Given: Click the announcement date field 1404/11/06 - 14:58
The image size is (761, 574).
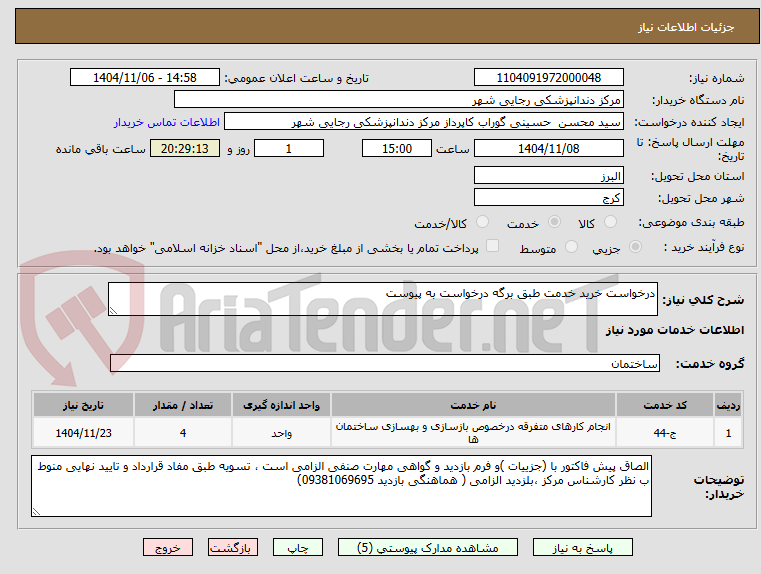Looking at the screenshot, I should point(145,78).
